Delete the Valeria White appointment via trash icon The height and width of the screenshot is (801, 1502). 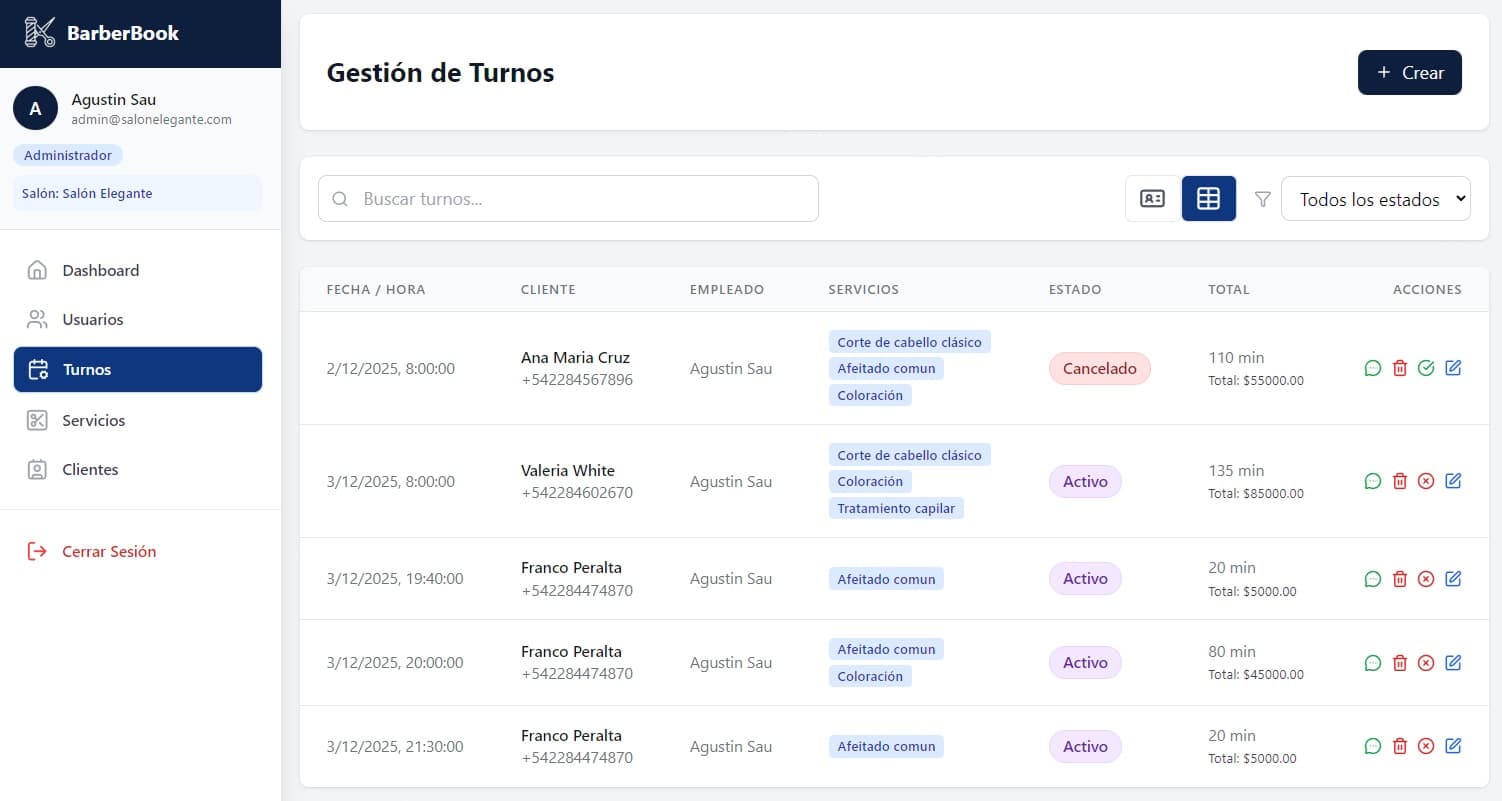(x=1399, y=481)
